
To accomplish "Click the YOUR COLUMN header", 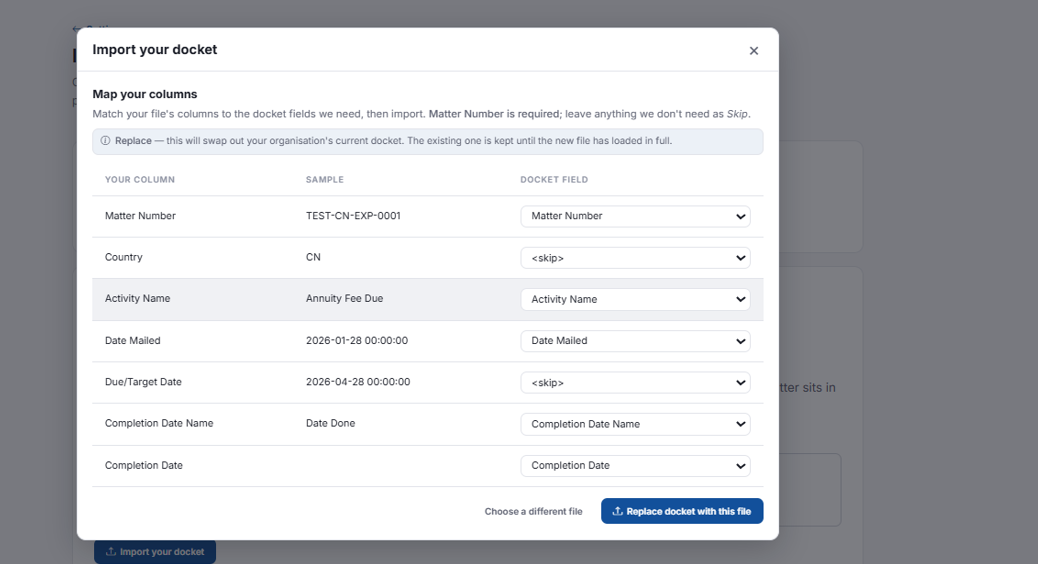I will (x=140, y=179).
